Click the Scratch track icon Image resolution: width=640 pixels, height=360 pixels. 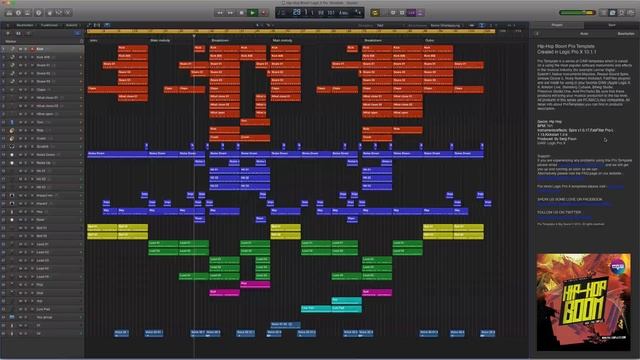[x=12, y=147]
